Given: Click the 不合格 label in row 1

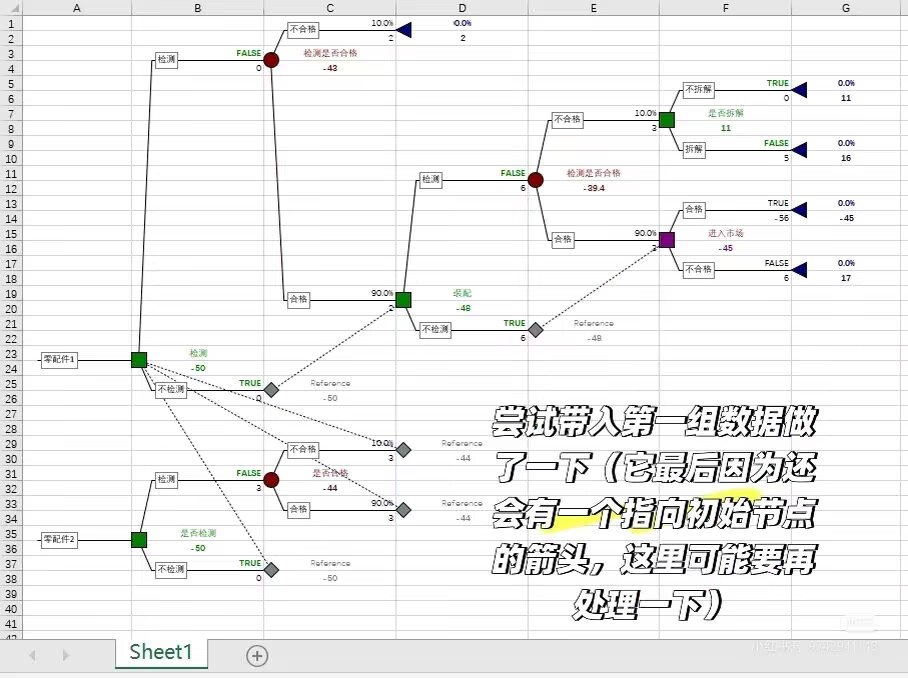Looking at the screenshot, I should [x=303, y=30].
